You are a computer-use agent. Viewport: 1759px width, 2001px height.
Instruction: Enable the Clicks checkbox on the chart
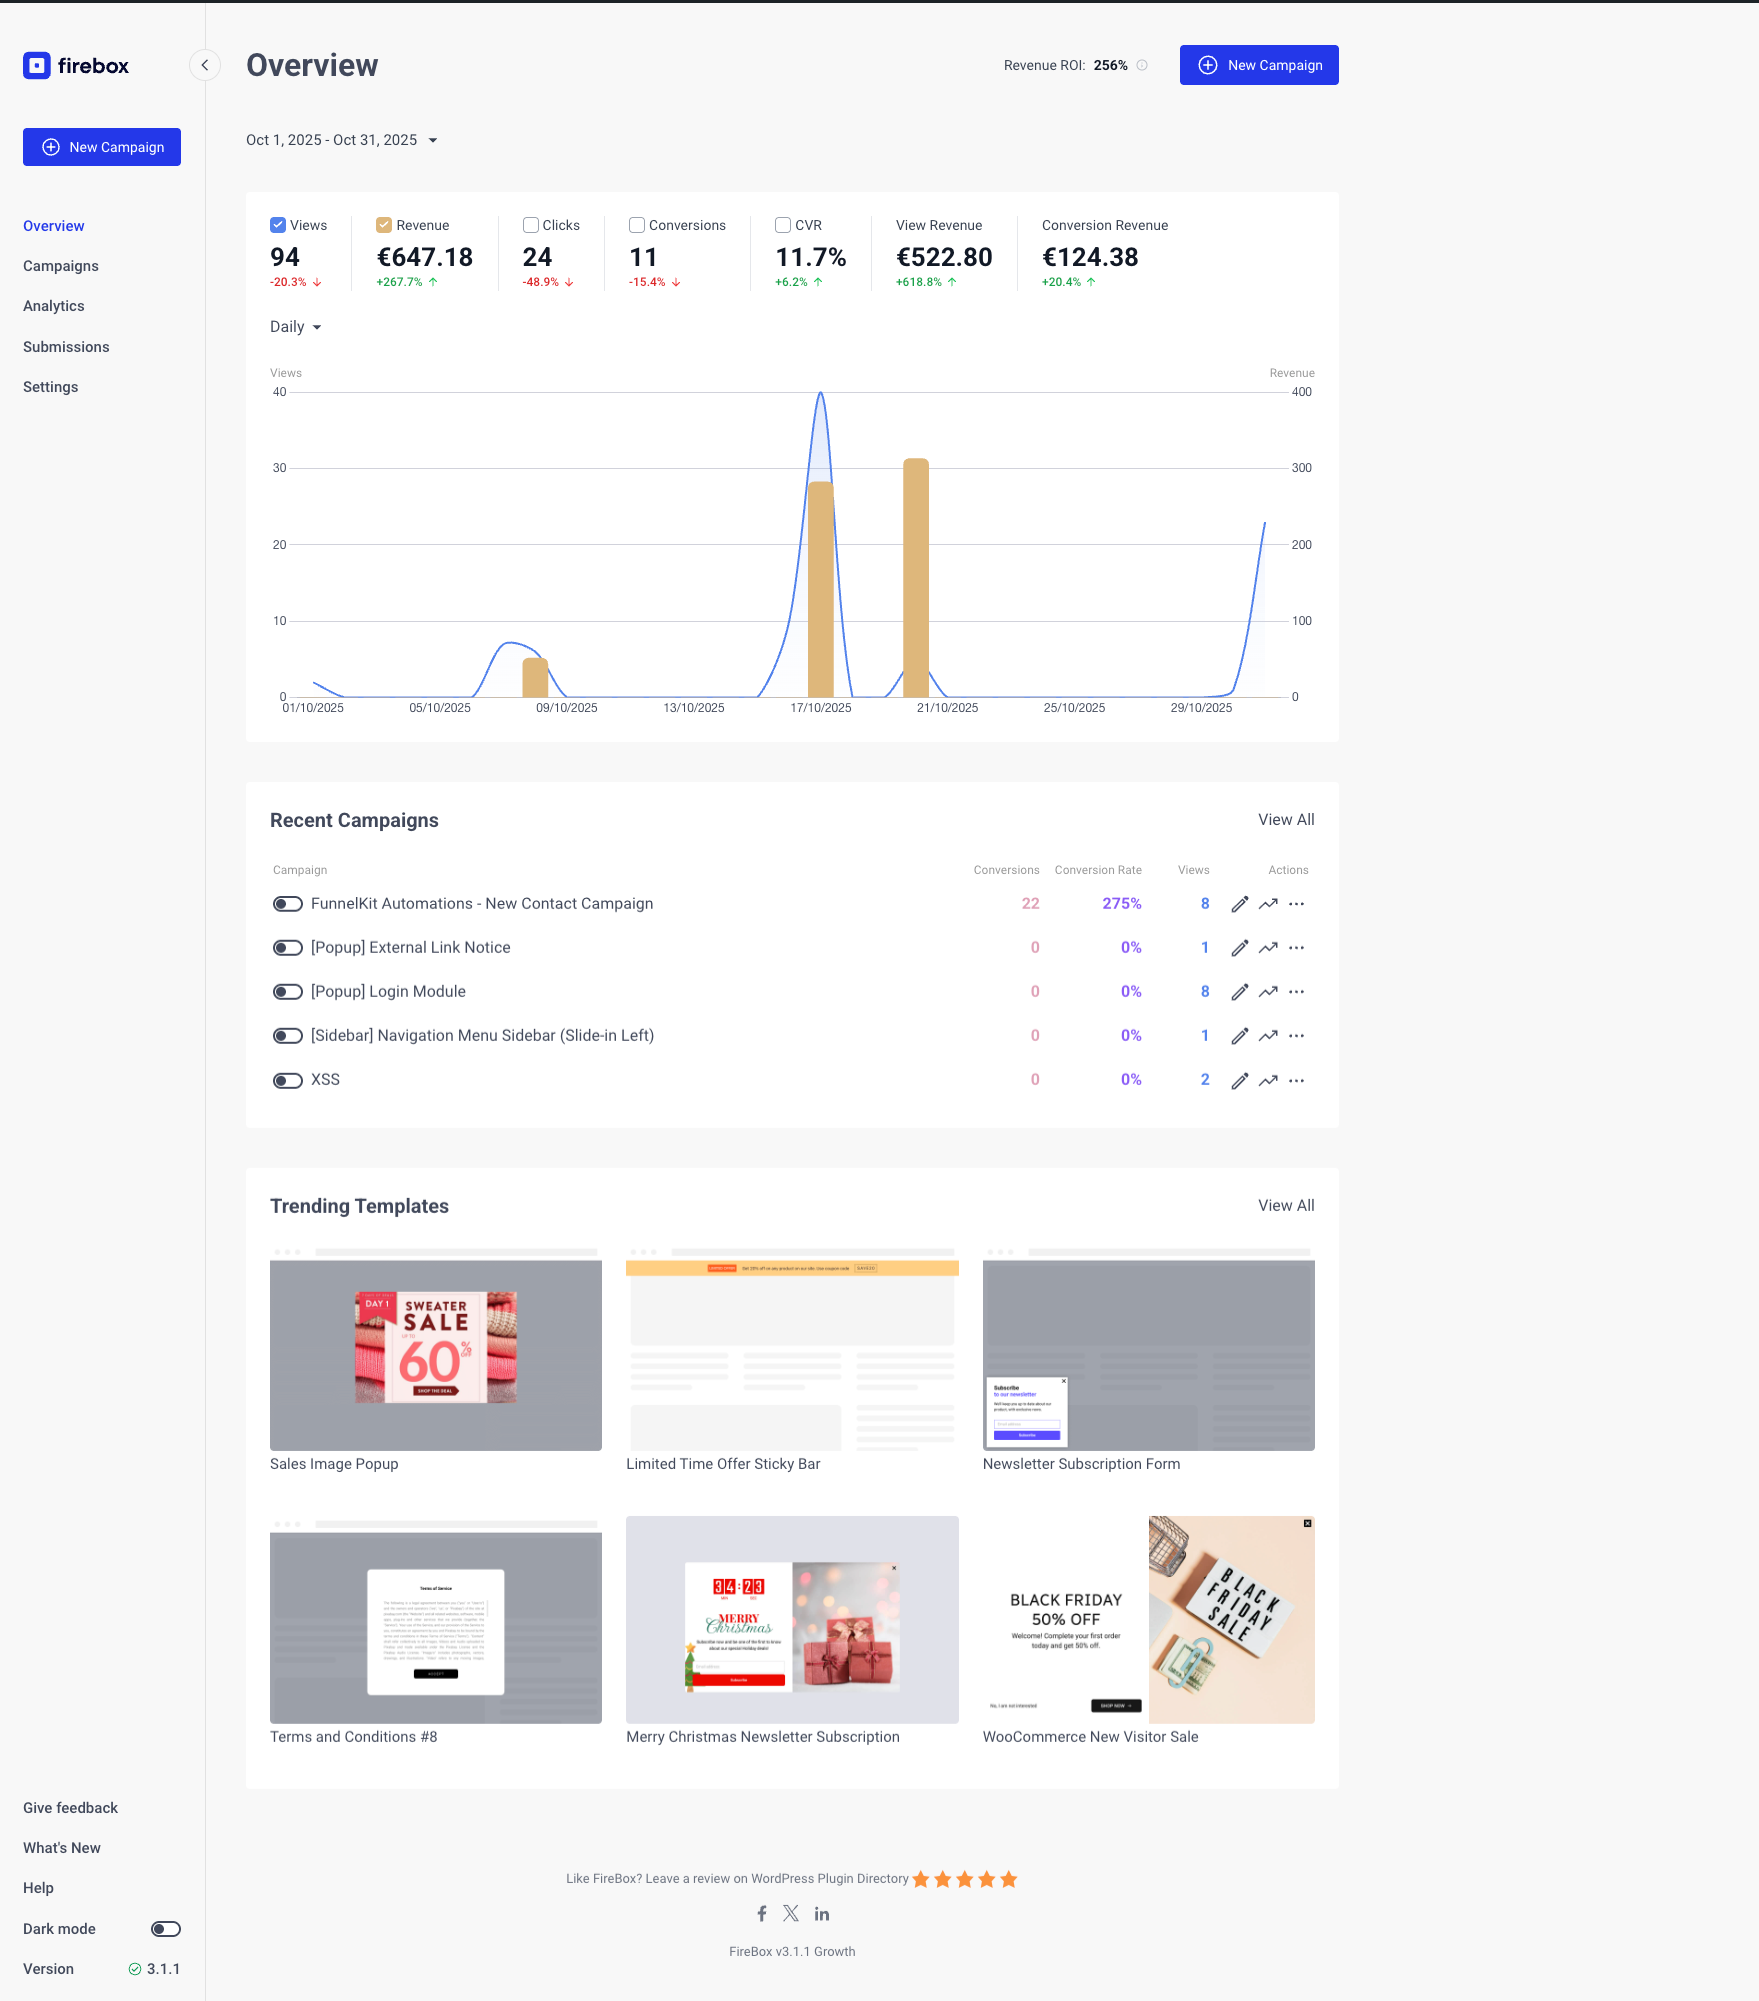tap(531, 225)
